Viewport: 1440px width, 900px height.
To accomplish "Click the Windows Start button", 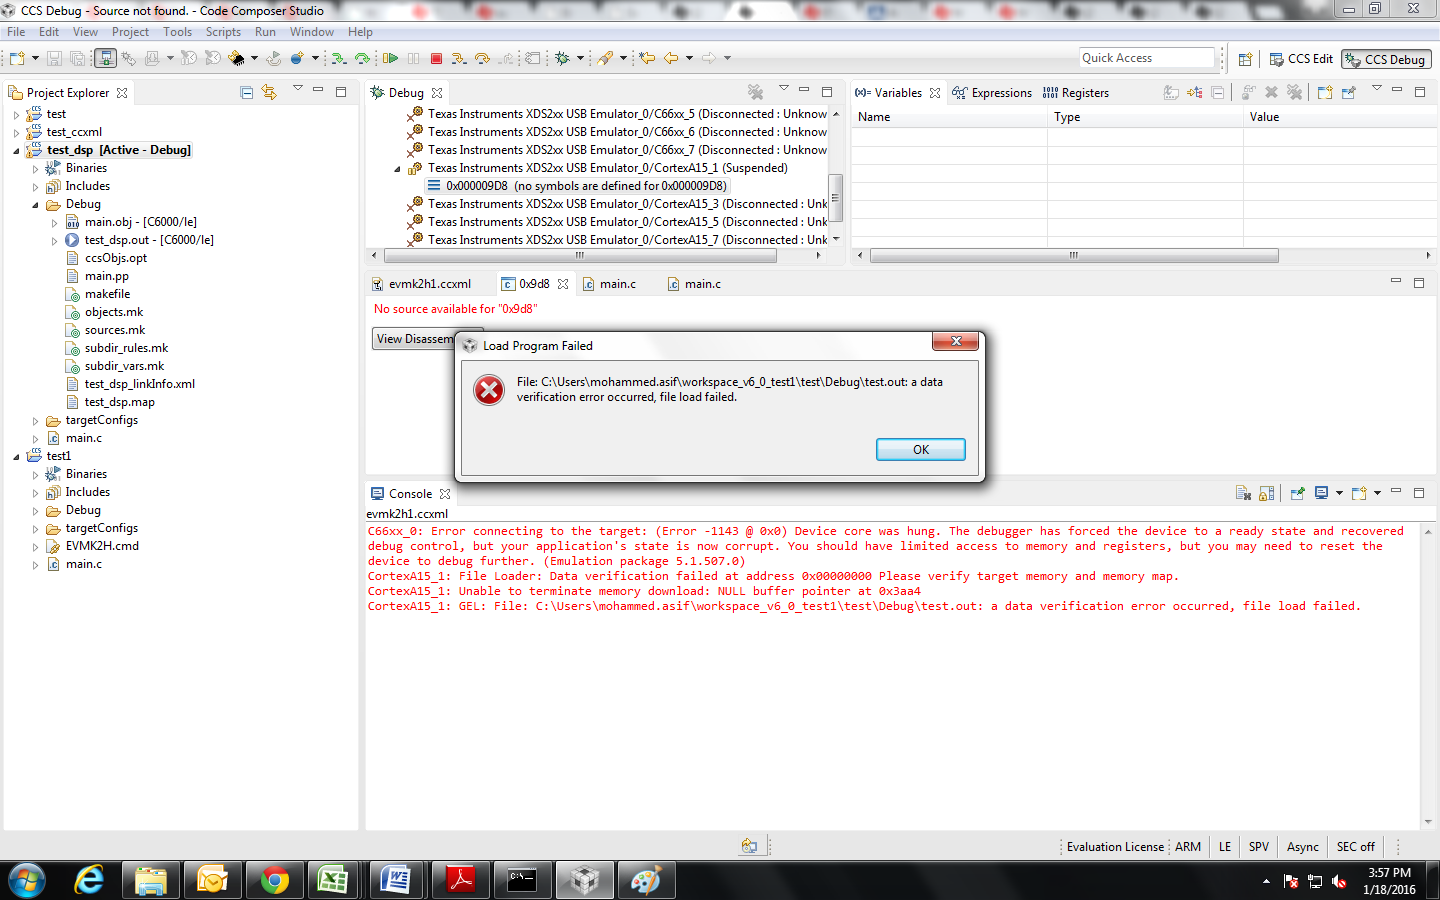I will point(27,880).
